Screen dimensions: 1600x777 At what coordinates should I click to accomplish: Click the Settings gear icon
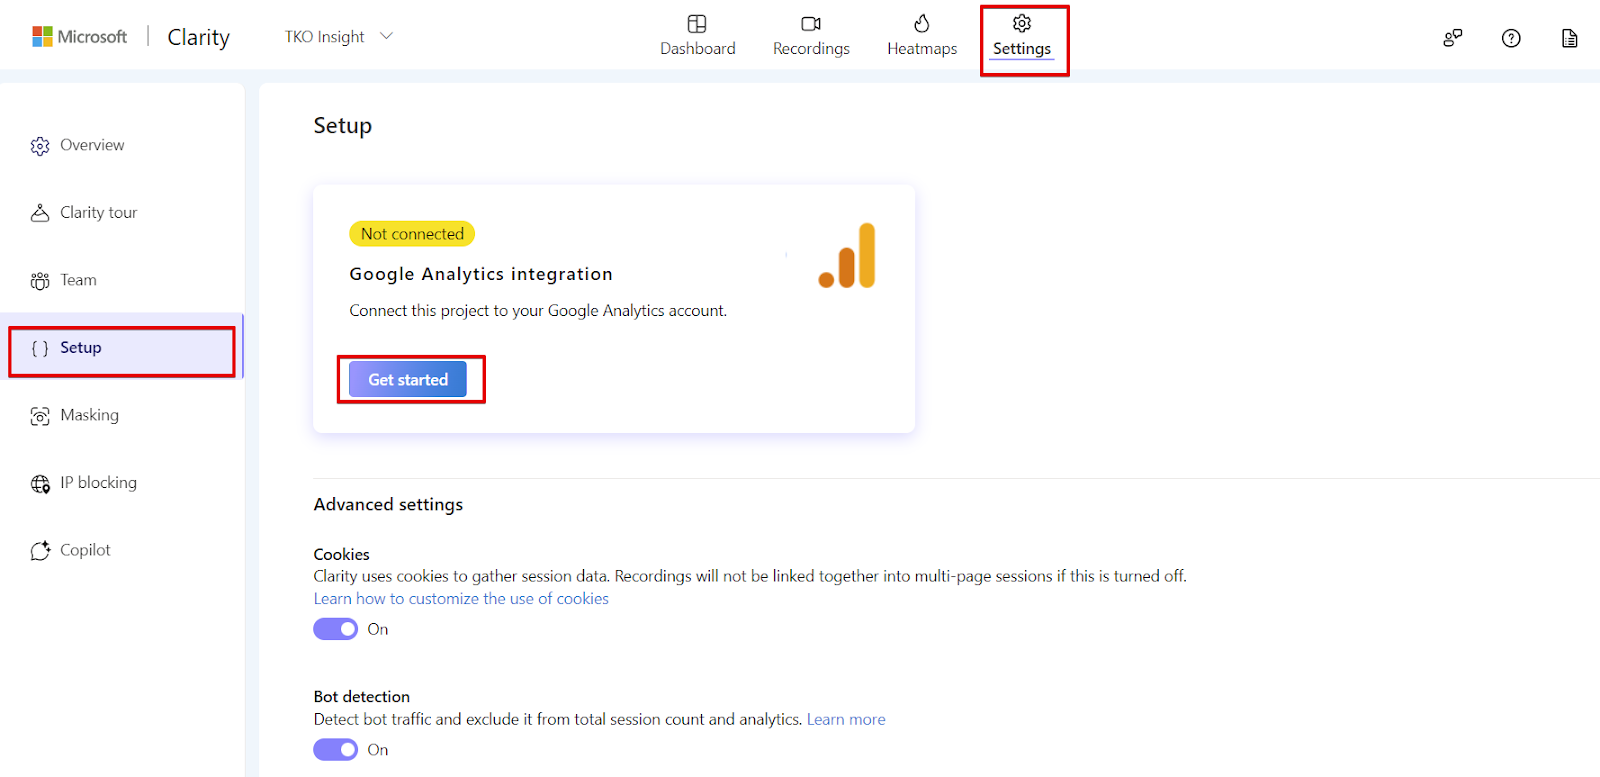point(1022,23)
